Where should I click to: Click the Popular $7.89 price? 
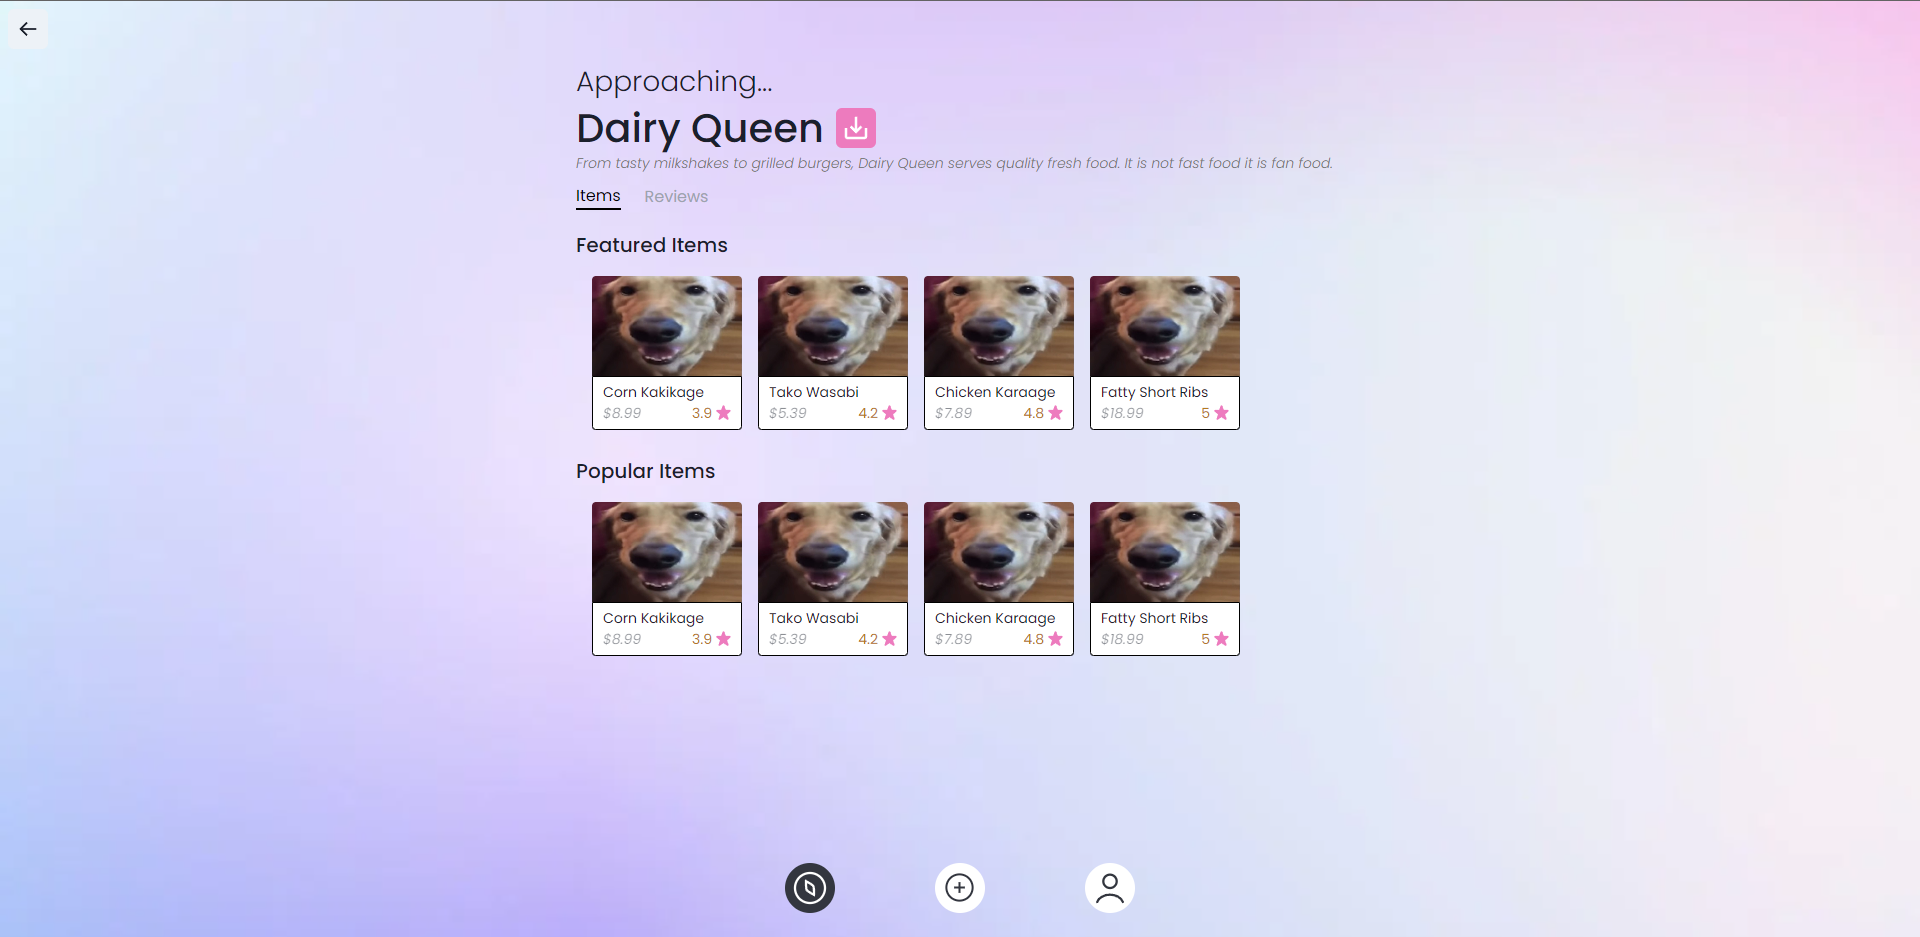tap(954, 639)
